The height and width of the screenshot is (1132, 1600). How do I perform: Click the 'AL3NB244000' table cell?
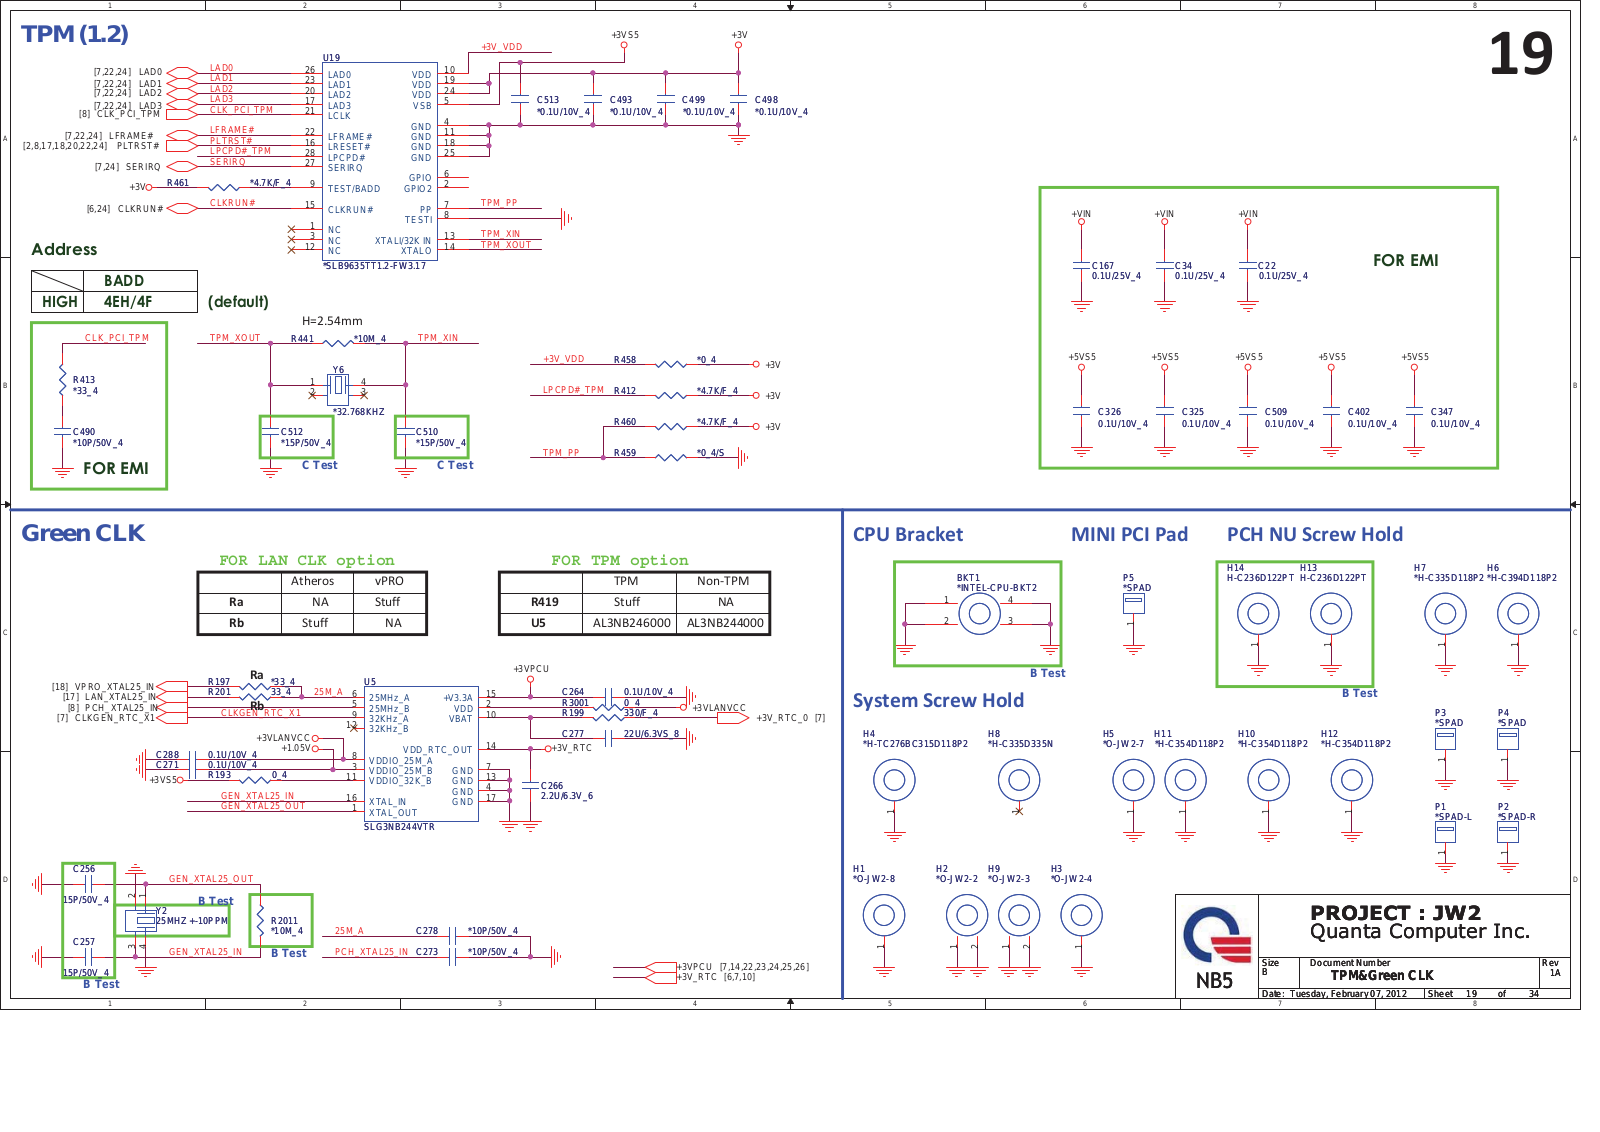pos(725,623)
